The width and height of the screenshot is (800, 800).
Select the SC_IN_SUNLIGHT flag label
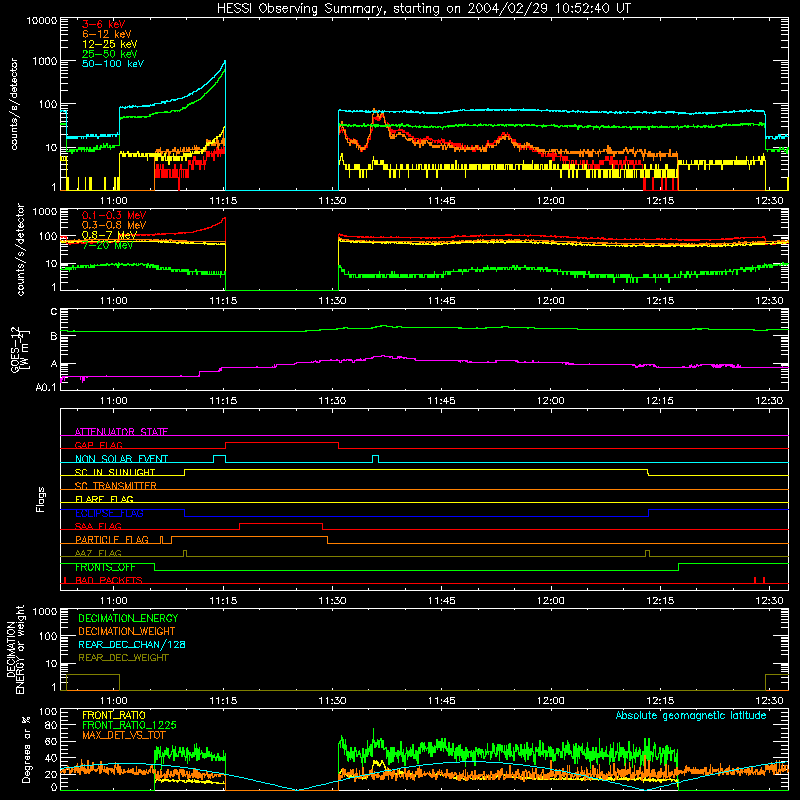pyautogui.click(x=115, y=472)
